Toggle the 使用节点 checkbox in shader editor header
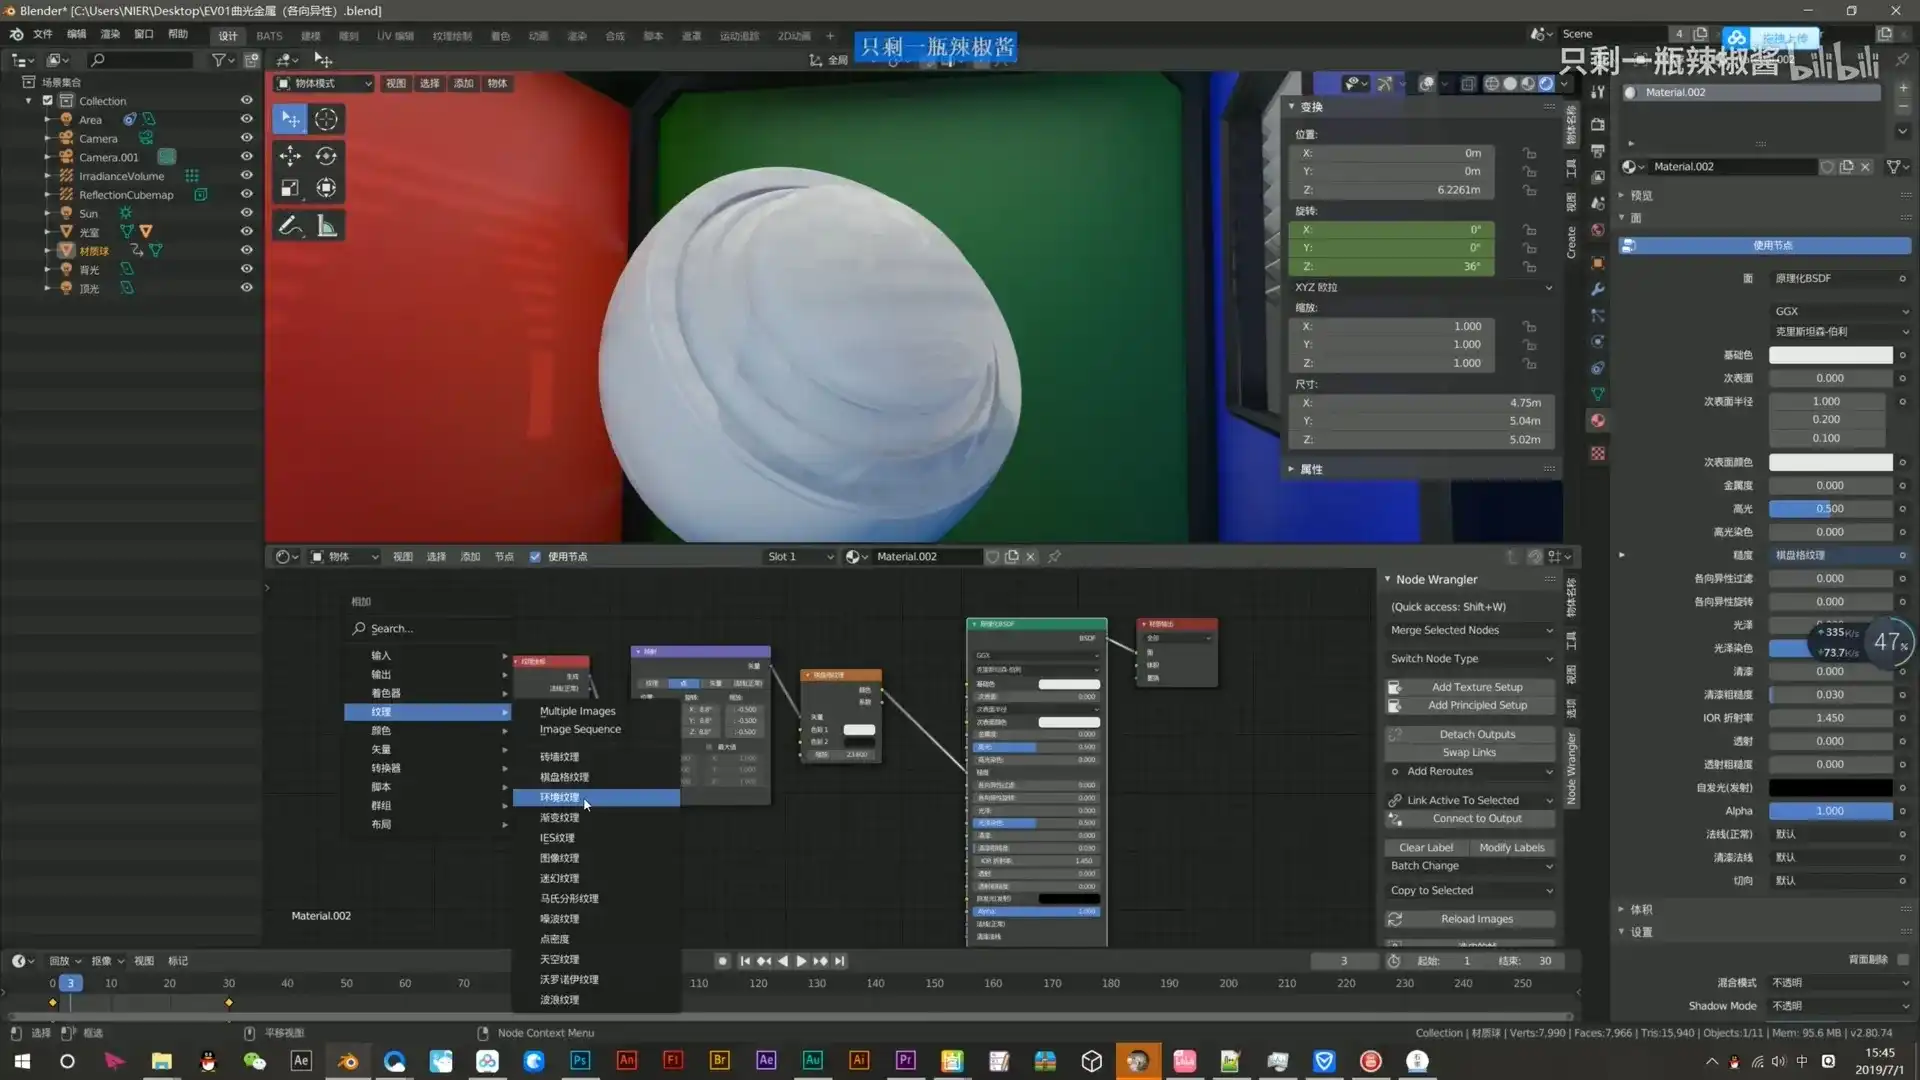The height and width of the screenshot is (1080, 1920). (x=534, y=557)
